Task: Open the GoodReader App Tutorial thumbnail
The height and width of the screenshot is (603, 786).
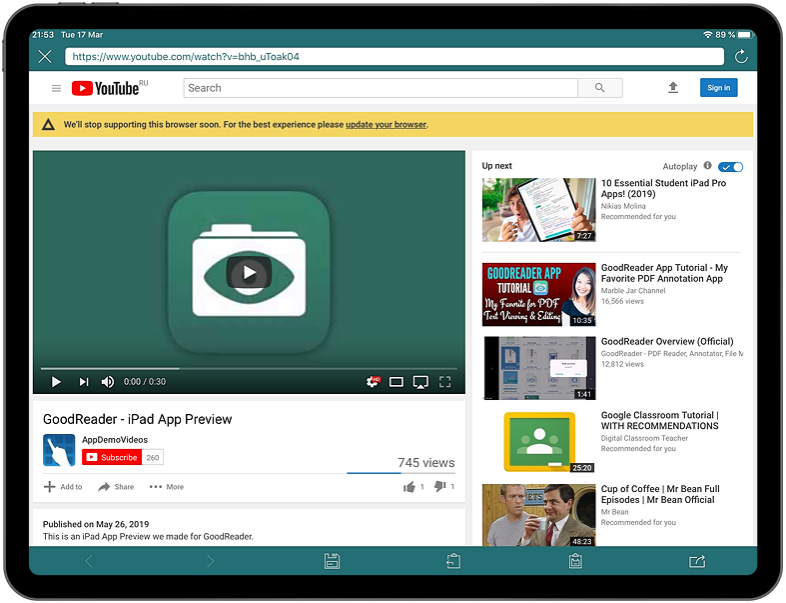Action: [539, 295]
